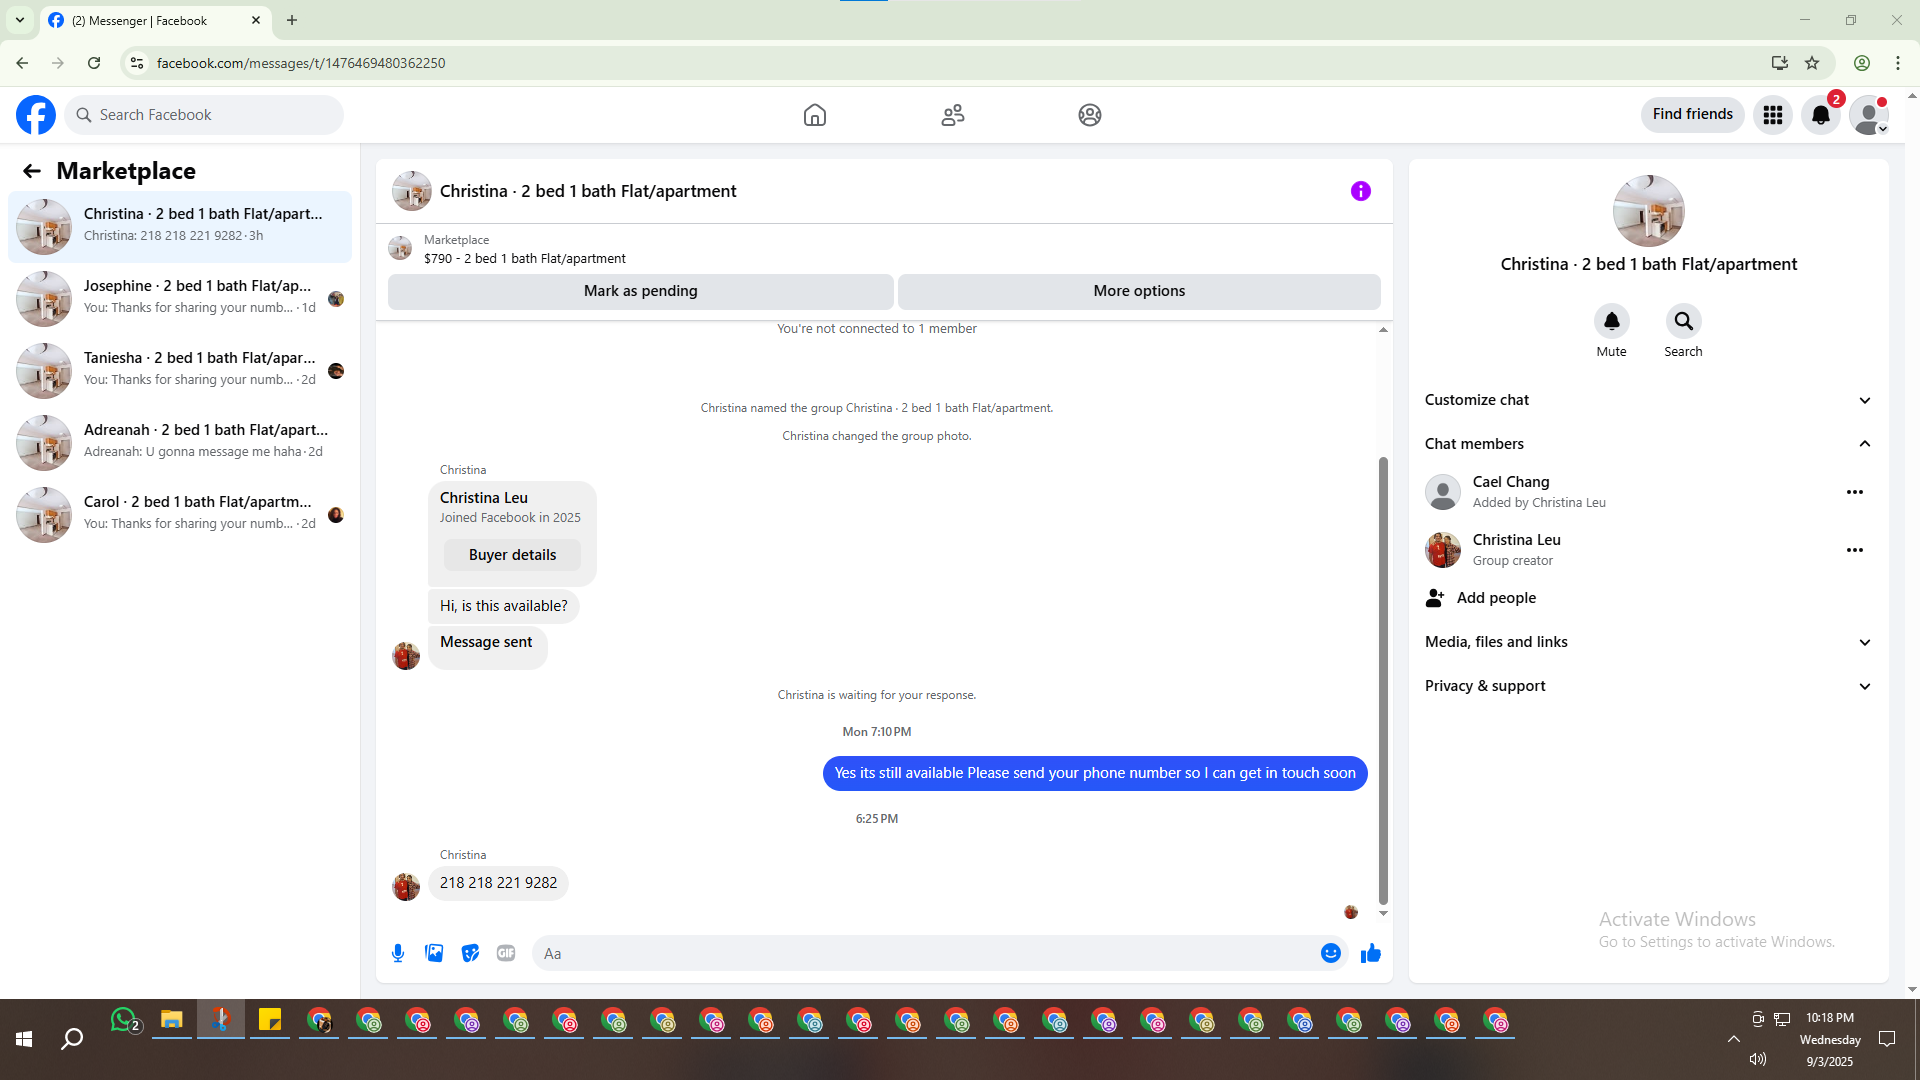The image size is (1920, 1080).
Task: Reload the page
Action: pos(94,63)
